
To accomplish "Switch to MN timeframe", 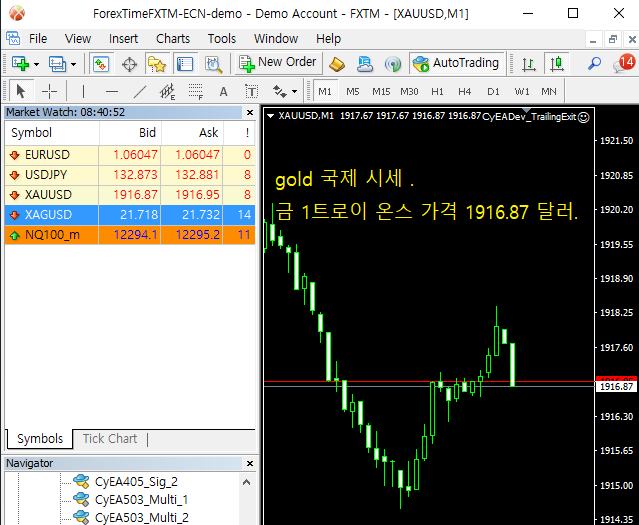I will tap(549, 91).
